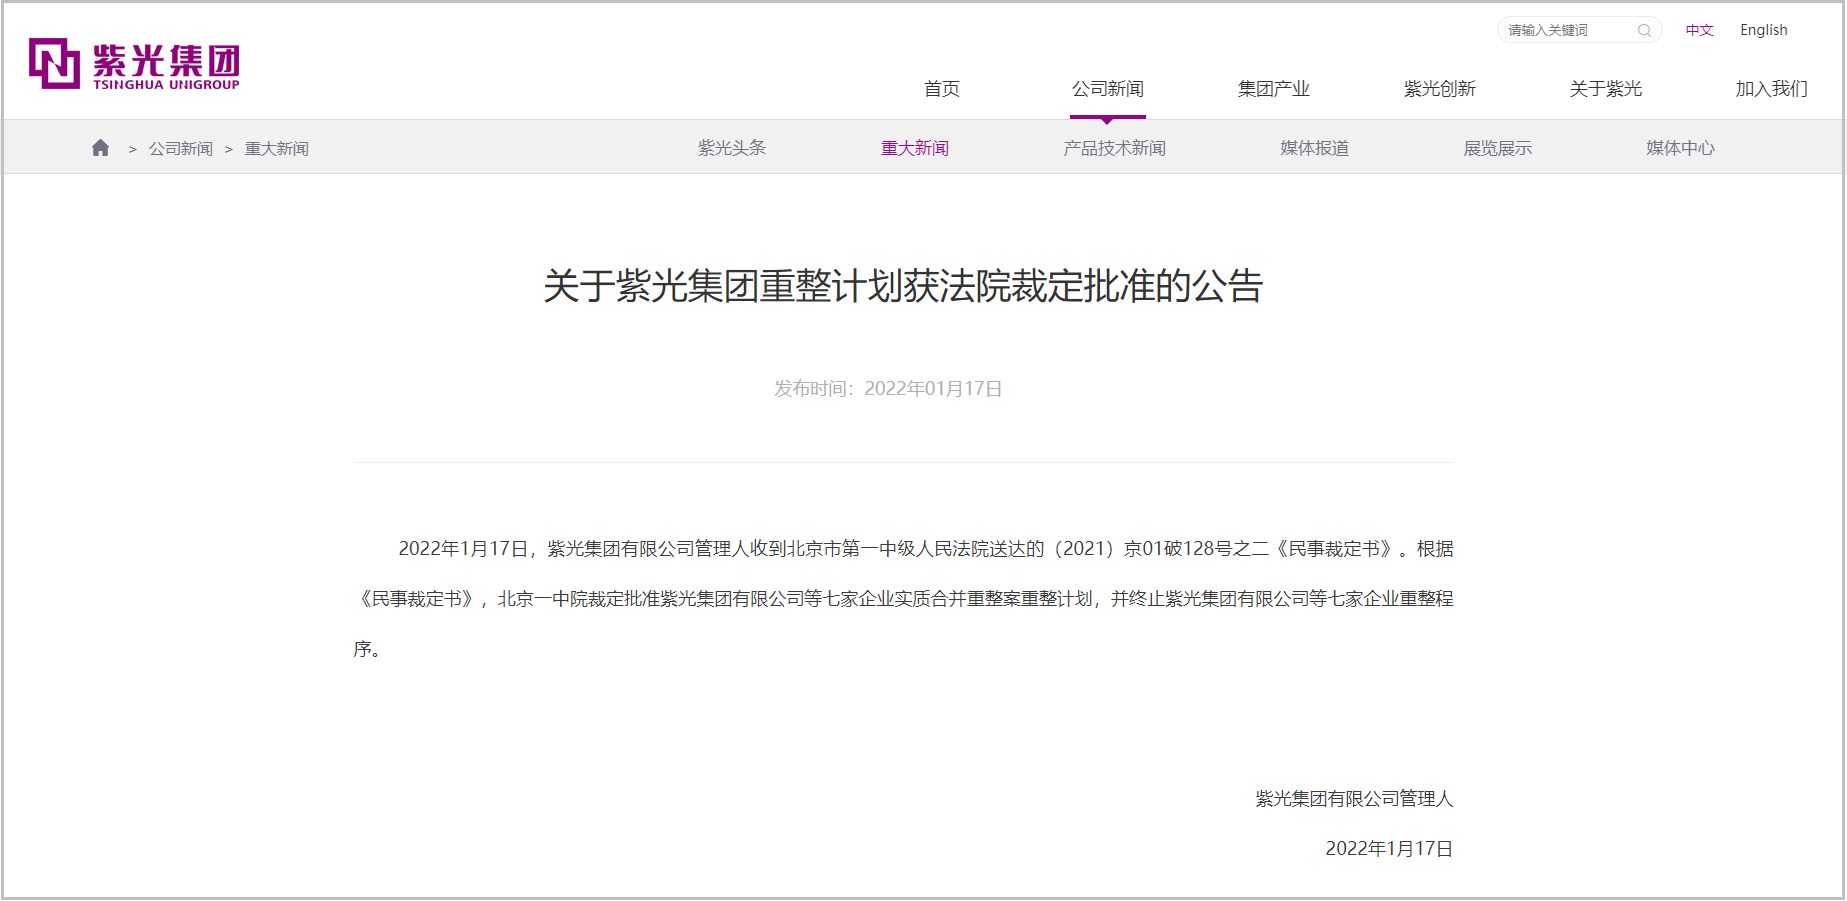Open the 集团产业 menu item
Viewport: 1847px width, 901px height.
click(x=1273, y=89)
